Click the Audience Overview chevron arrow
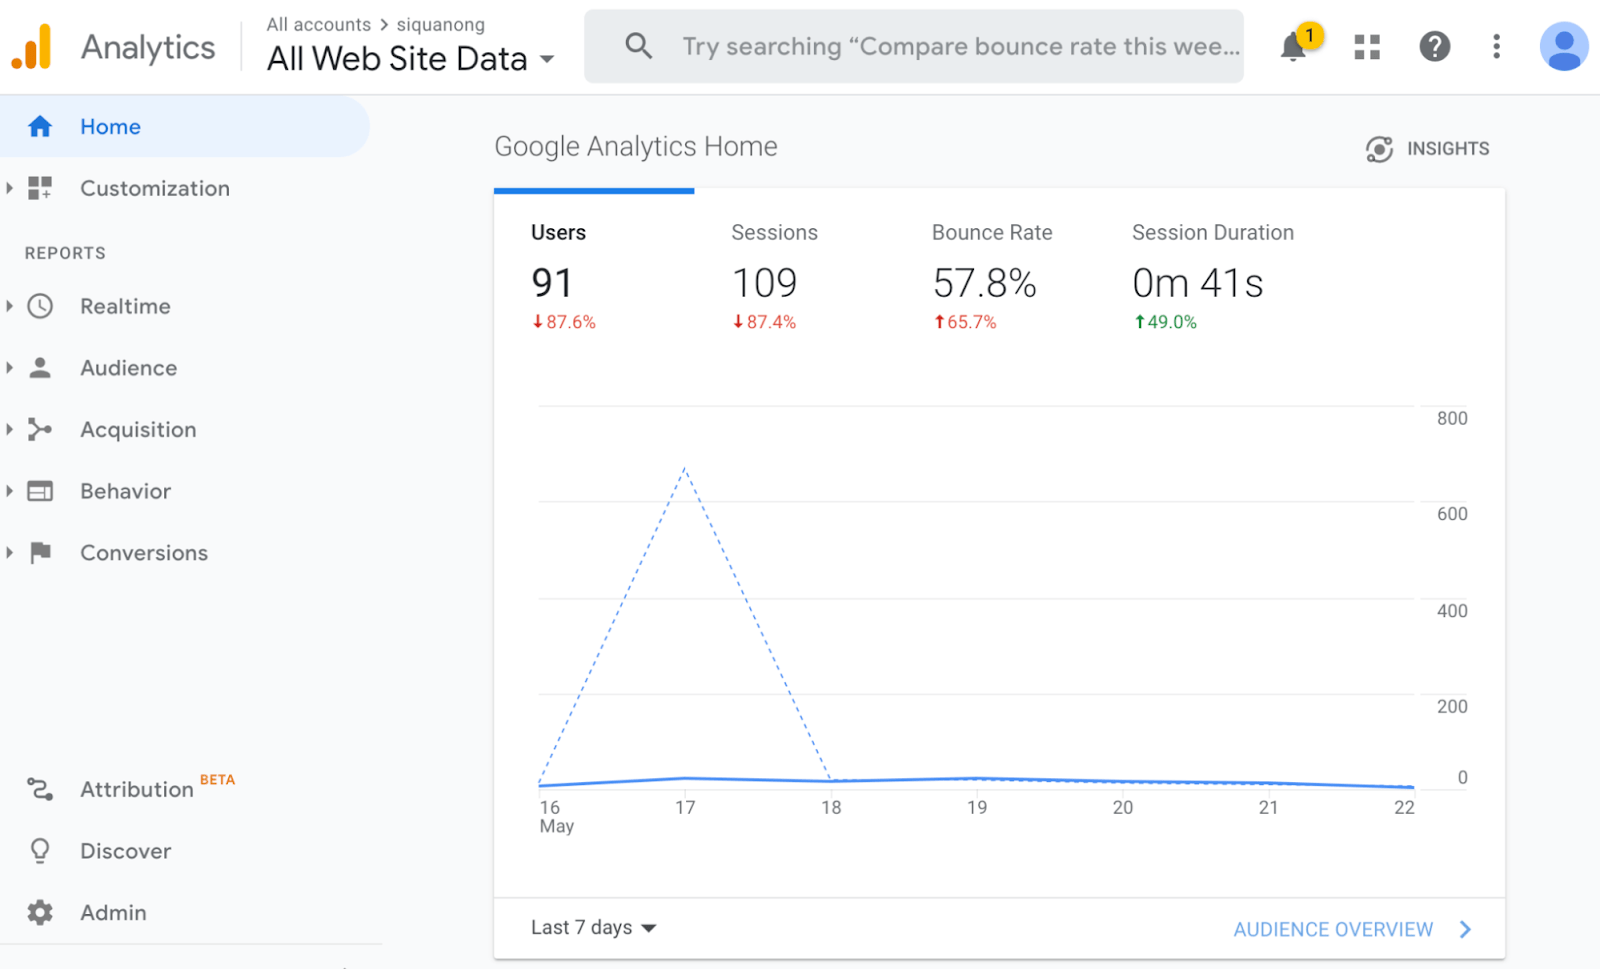This screenshot has height=970, width=1600. (x=1465, y=930)
